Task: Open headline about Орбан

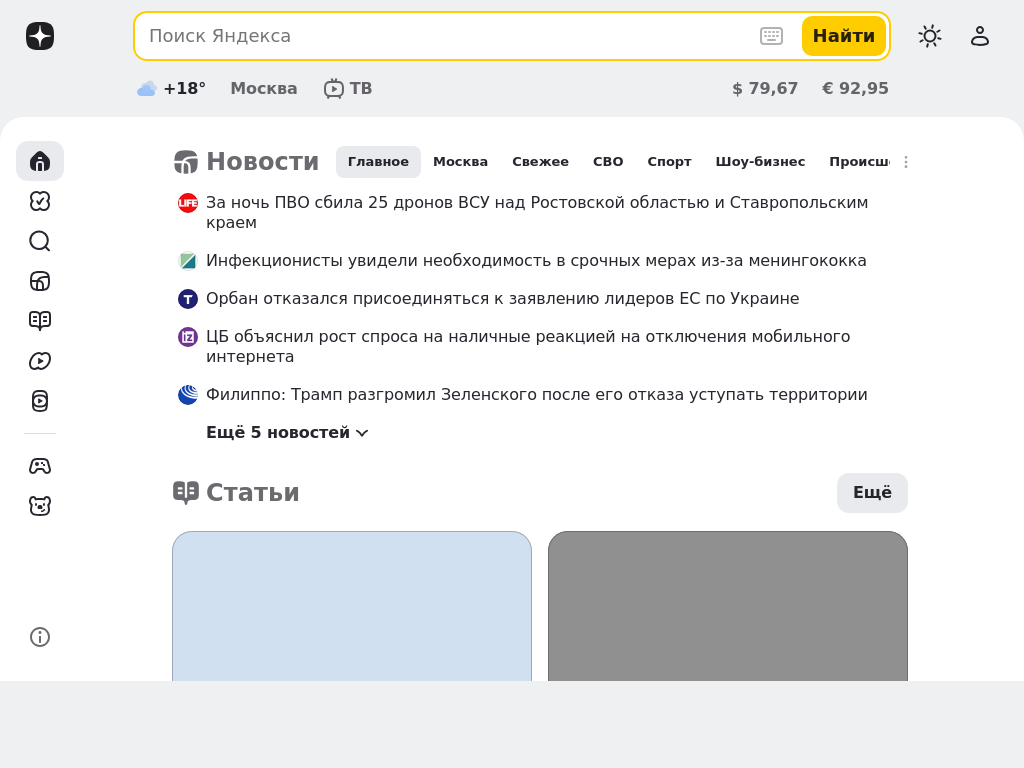Action: click(x=503, y=298)
